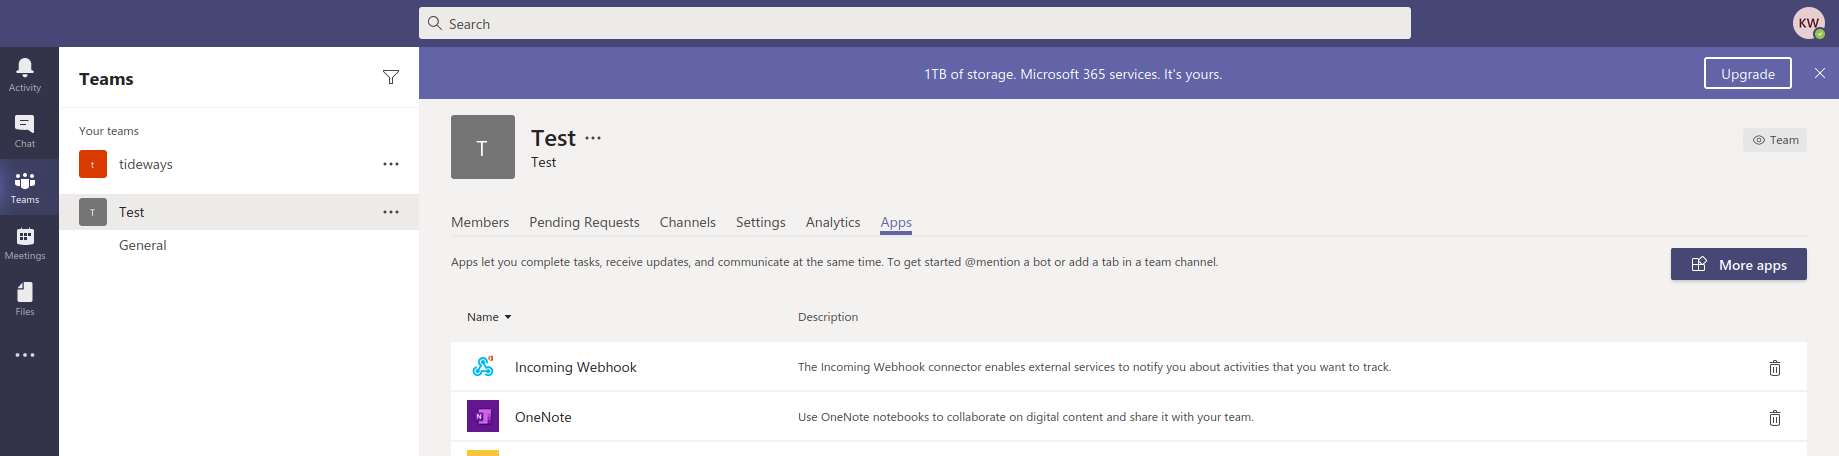Delete the Incoming Webhook app
This screenshot has width=1839, height=456.
[1775, 368]
